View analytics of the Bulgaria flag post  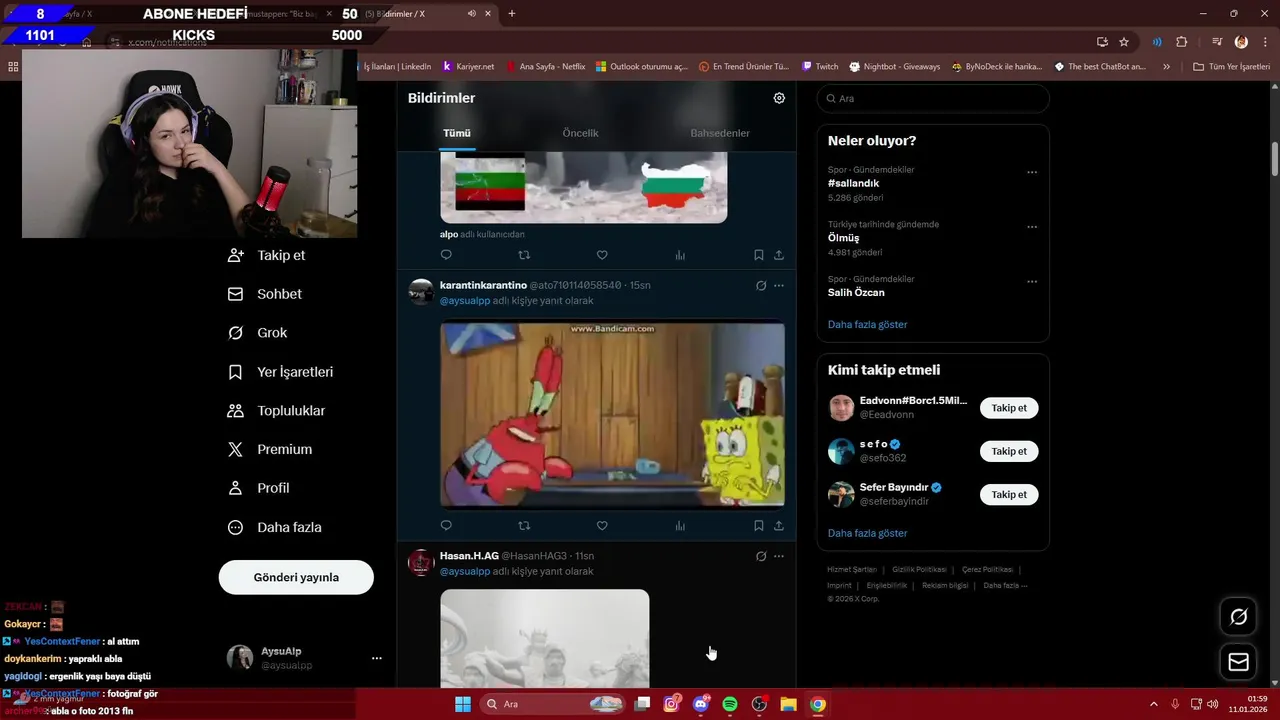(x=680, y=255)
